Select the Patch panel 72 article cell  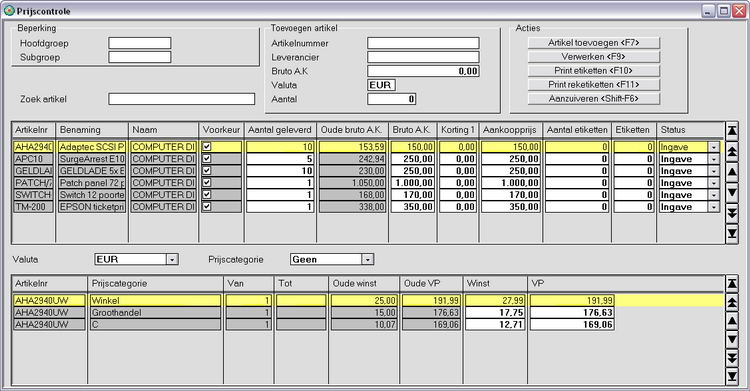pyautogui.click(x=92, y=183)
